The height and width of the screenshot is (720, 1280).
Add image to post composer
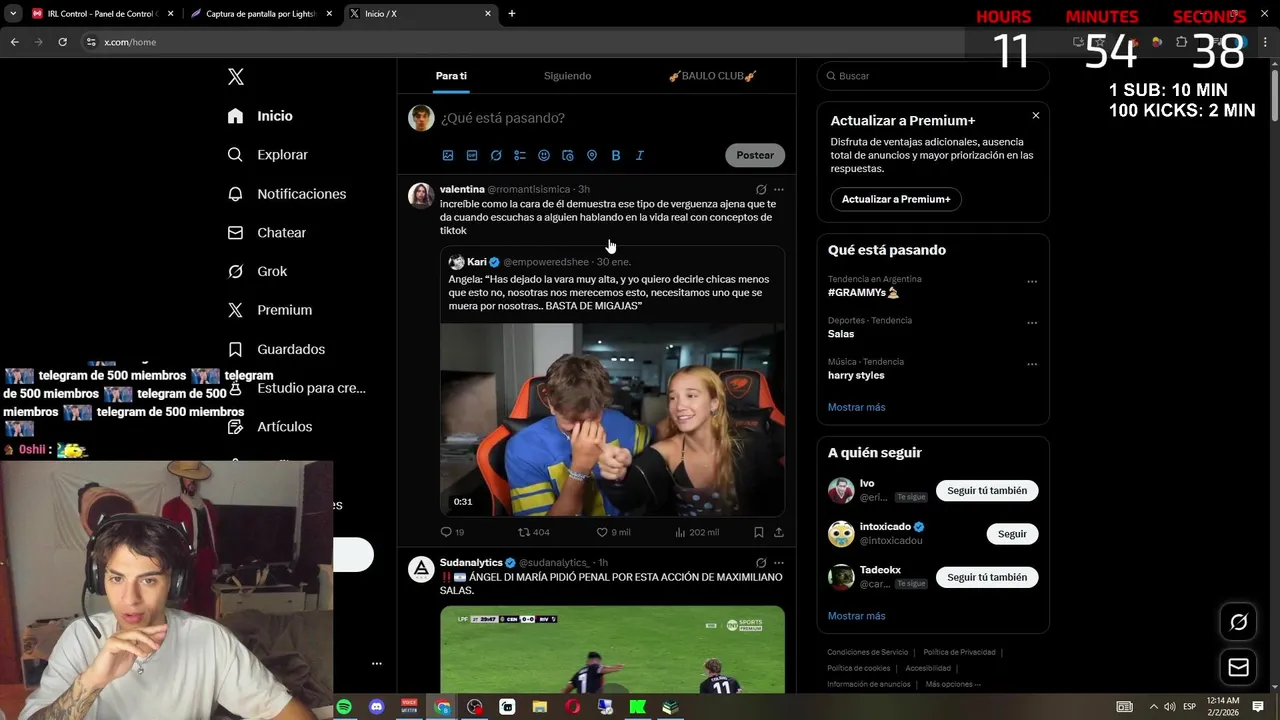(x=448, y=155)
